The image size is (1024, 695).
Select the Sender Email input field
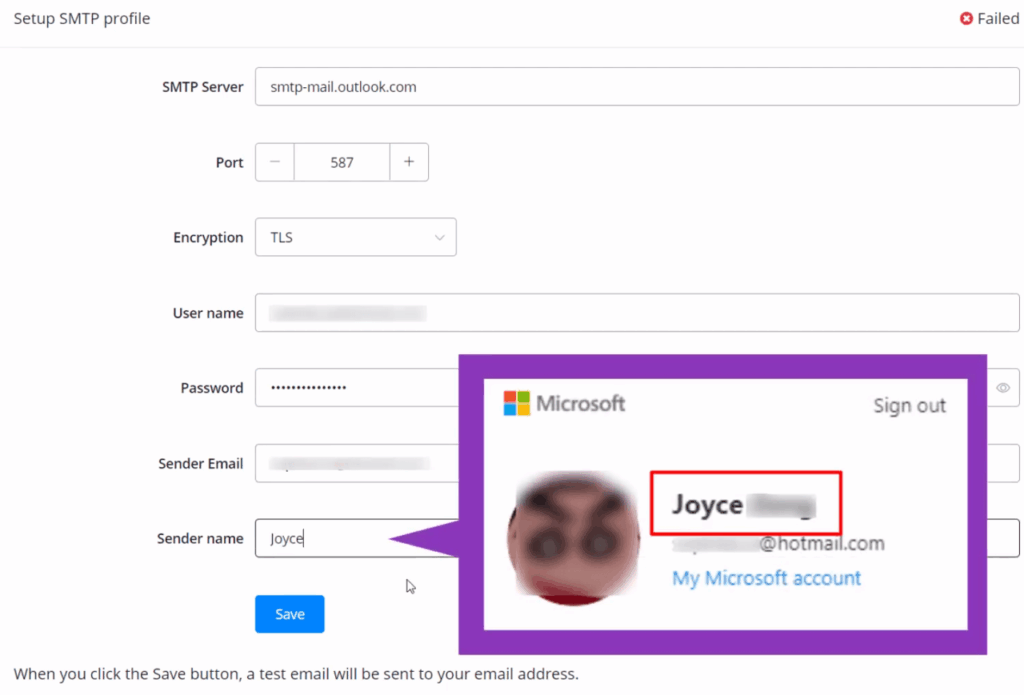point(355,464)
